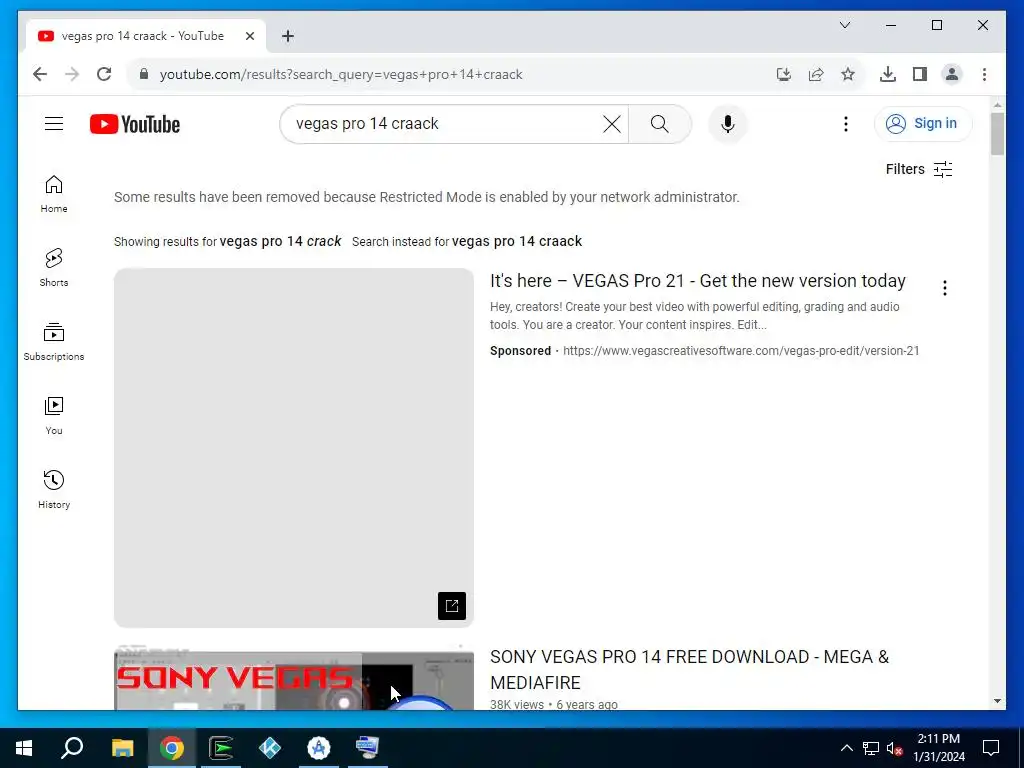Share this page icon in address bar

coord(816,74)
